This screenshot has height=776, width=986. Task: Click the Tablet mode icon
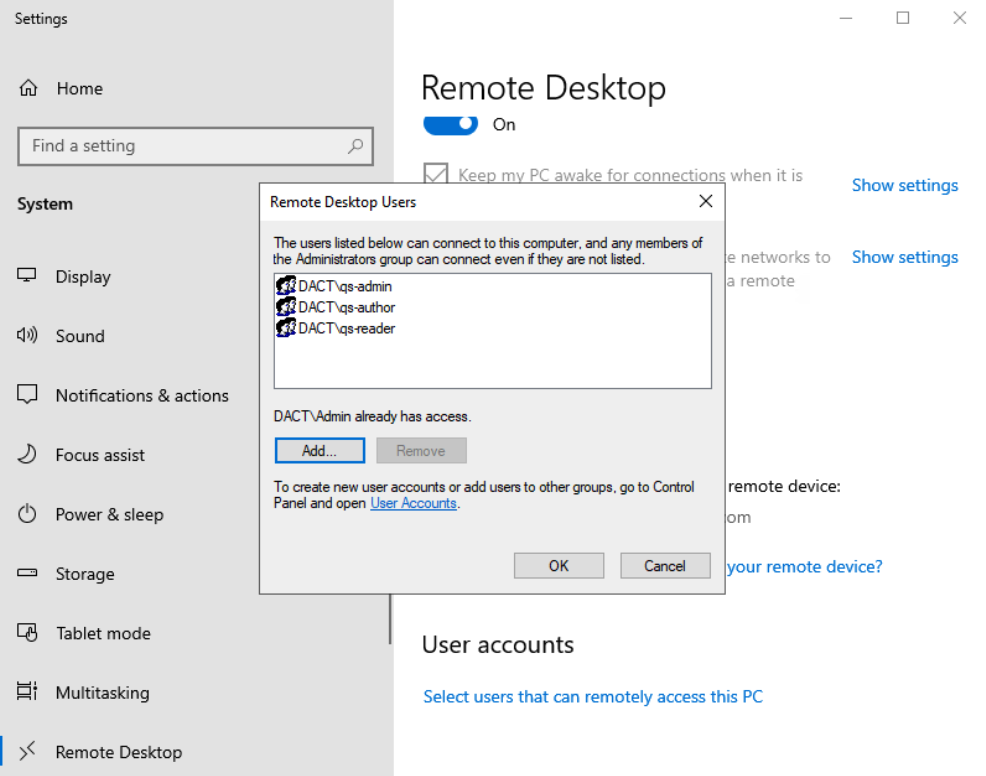point(27,632)
